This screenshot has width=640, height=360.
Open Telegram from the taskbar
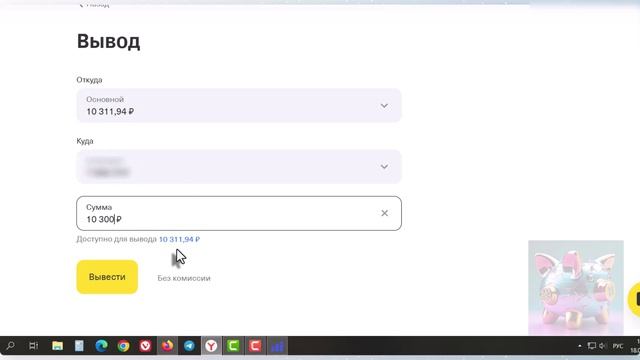[x=189, y=346]
